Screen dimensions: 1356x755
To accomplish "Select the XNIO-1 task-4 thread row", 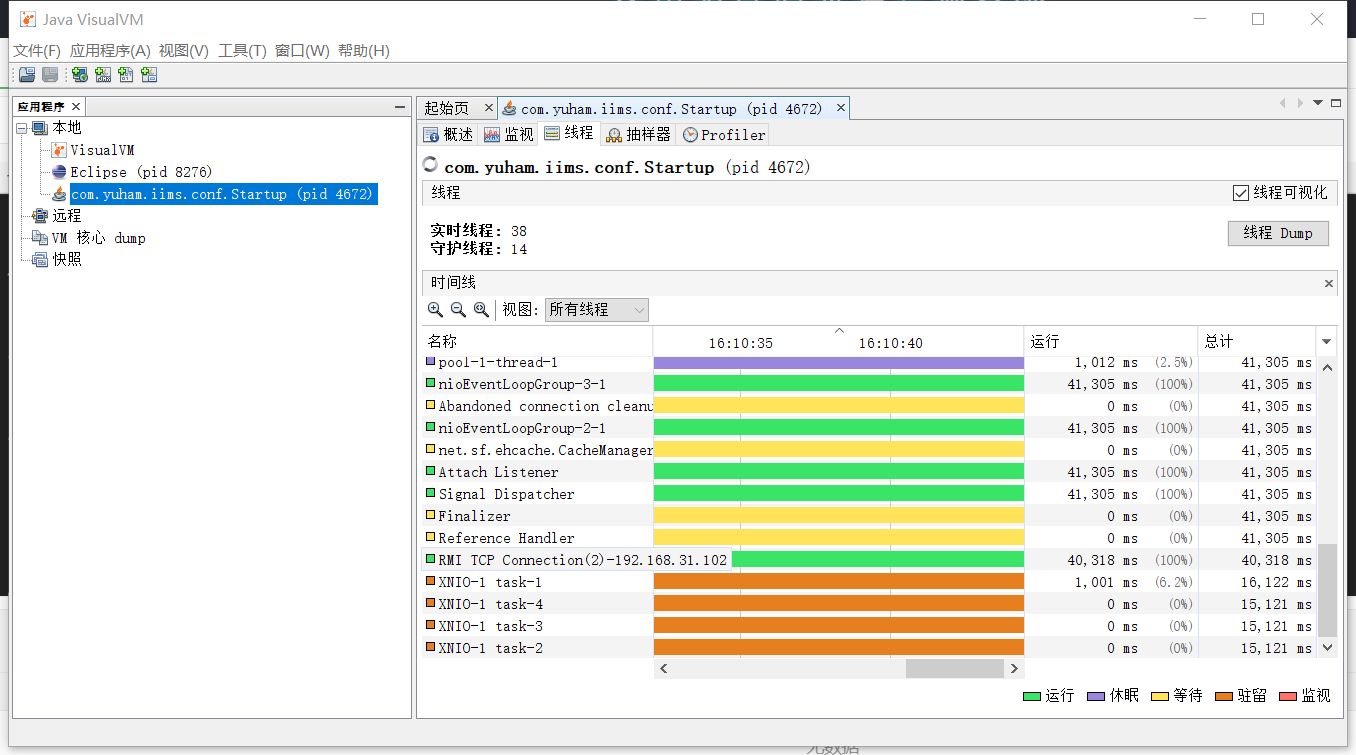I will [869, 604].
